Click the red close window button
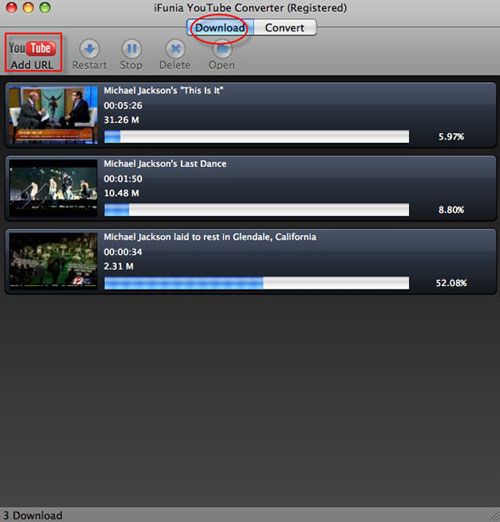 click(x=12, y=7)
